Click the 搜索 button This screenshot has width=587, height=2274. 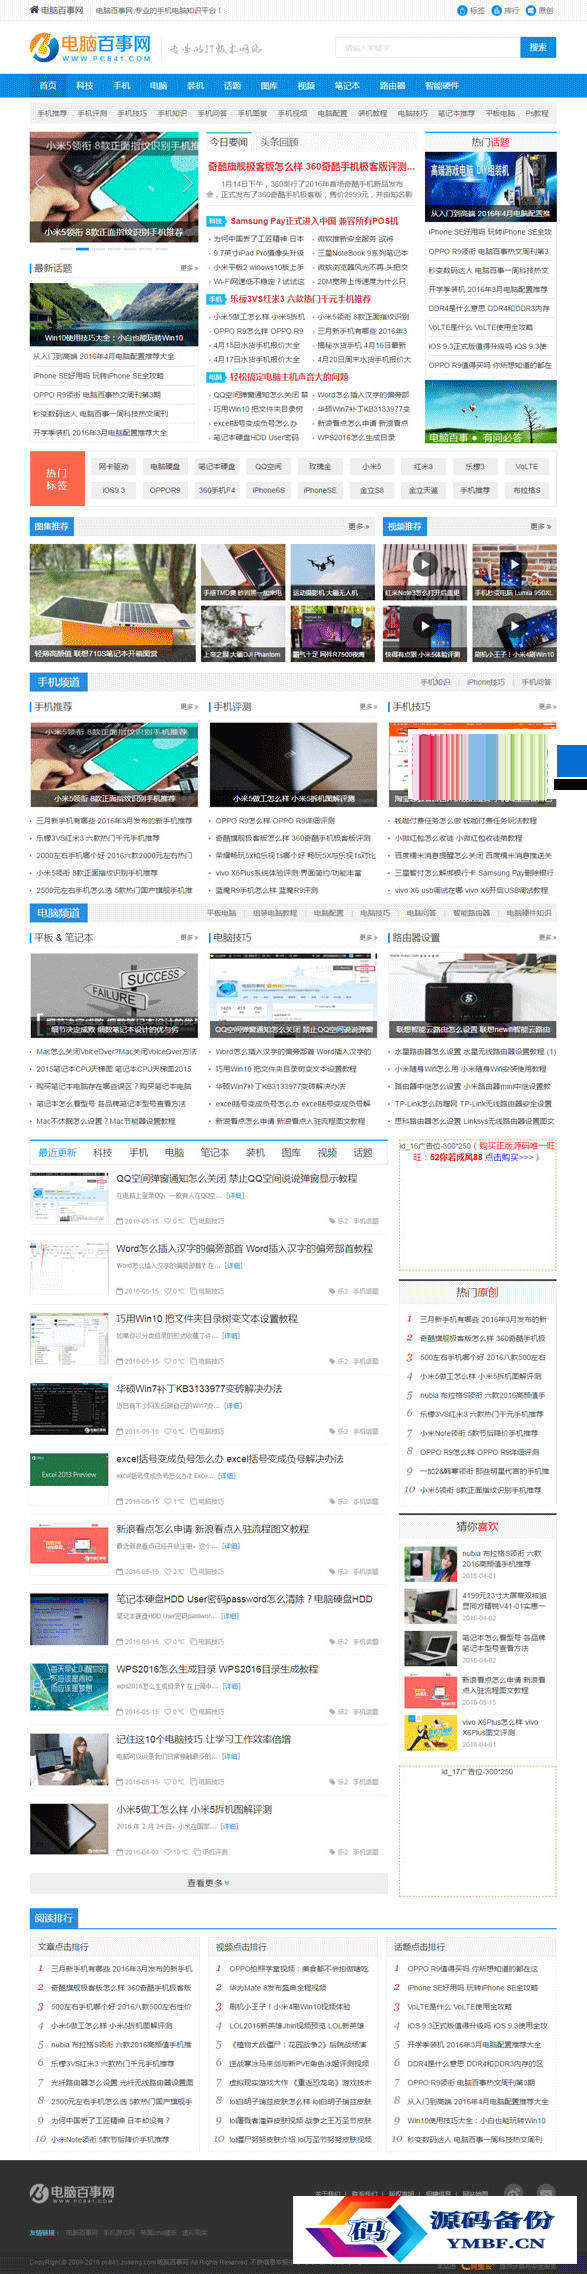[538, 47]
